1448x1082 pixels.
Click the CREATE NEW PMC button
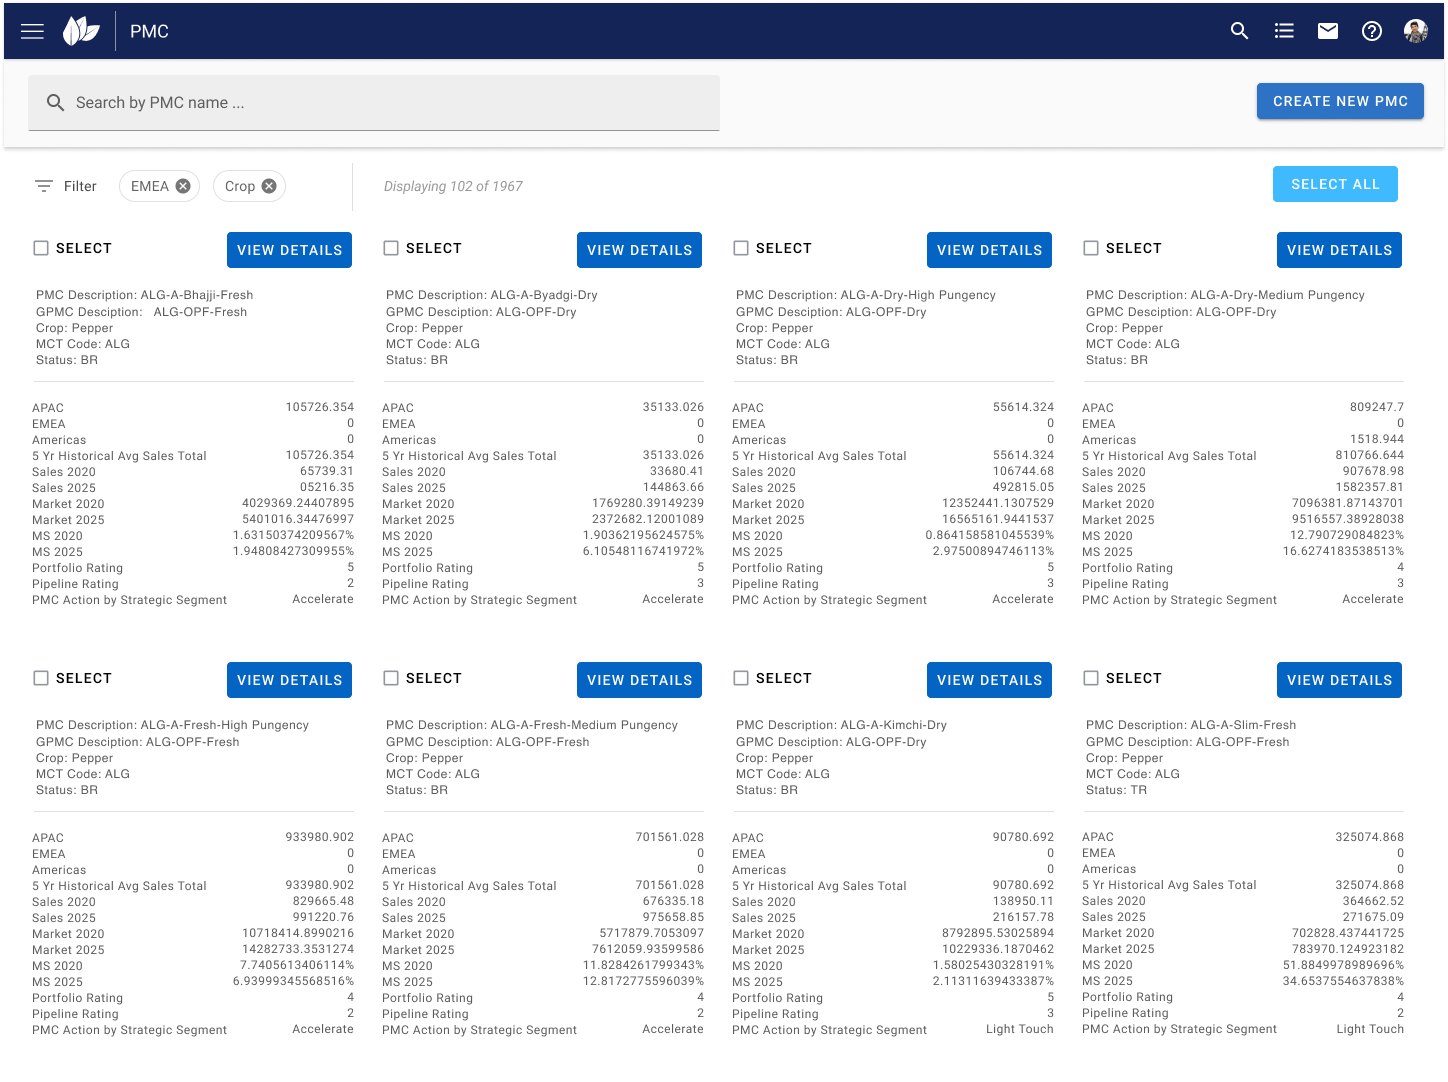click(x=1339, y=101)
